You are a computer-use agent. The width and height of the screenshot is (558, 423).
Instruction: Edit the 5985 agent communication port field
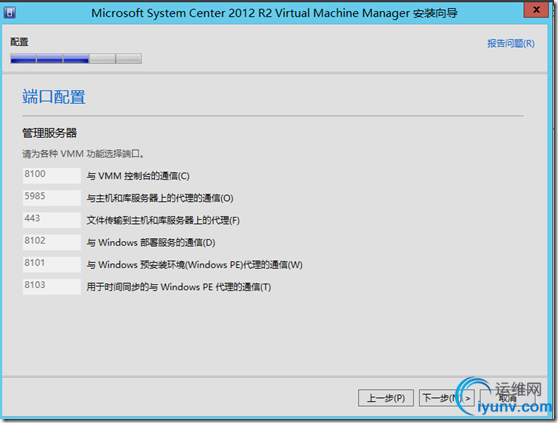(x=52, y=197)
